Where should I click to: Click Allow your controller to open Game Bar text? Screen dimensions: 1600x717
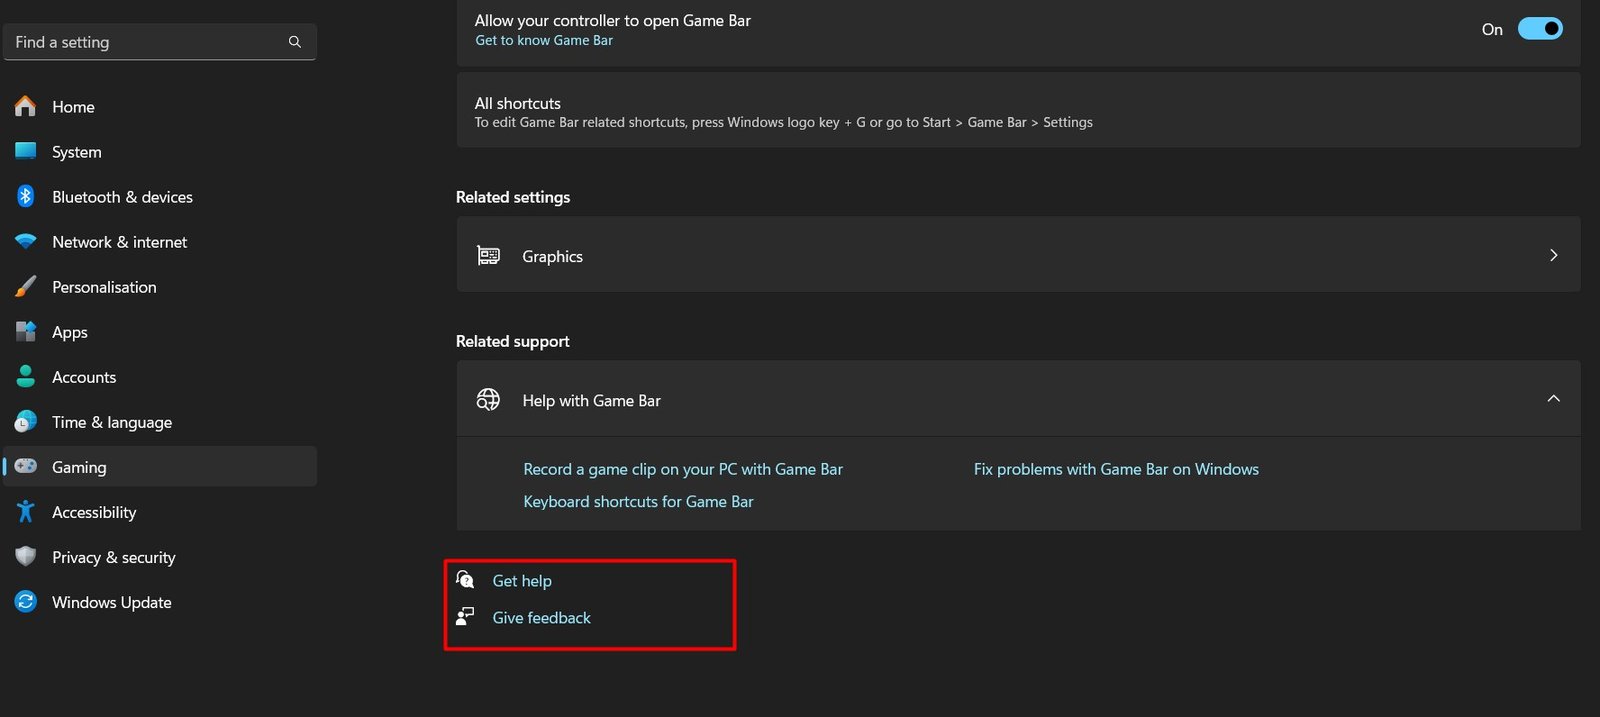point(613,20)
